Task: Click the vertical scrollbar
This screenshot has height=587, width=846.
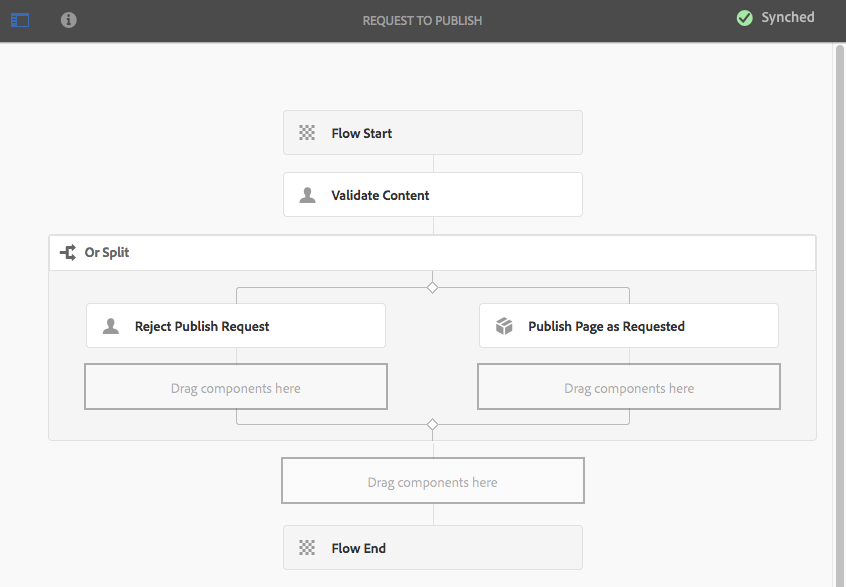Action: pyautogui.click(x=839, y=300)
